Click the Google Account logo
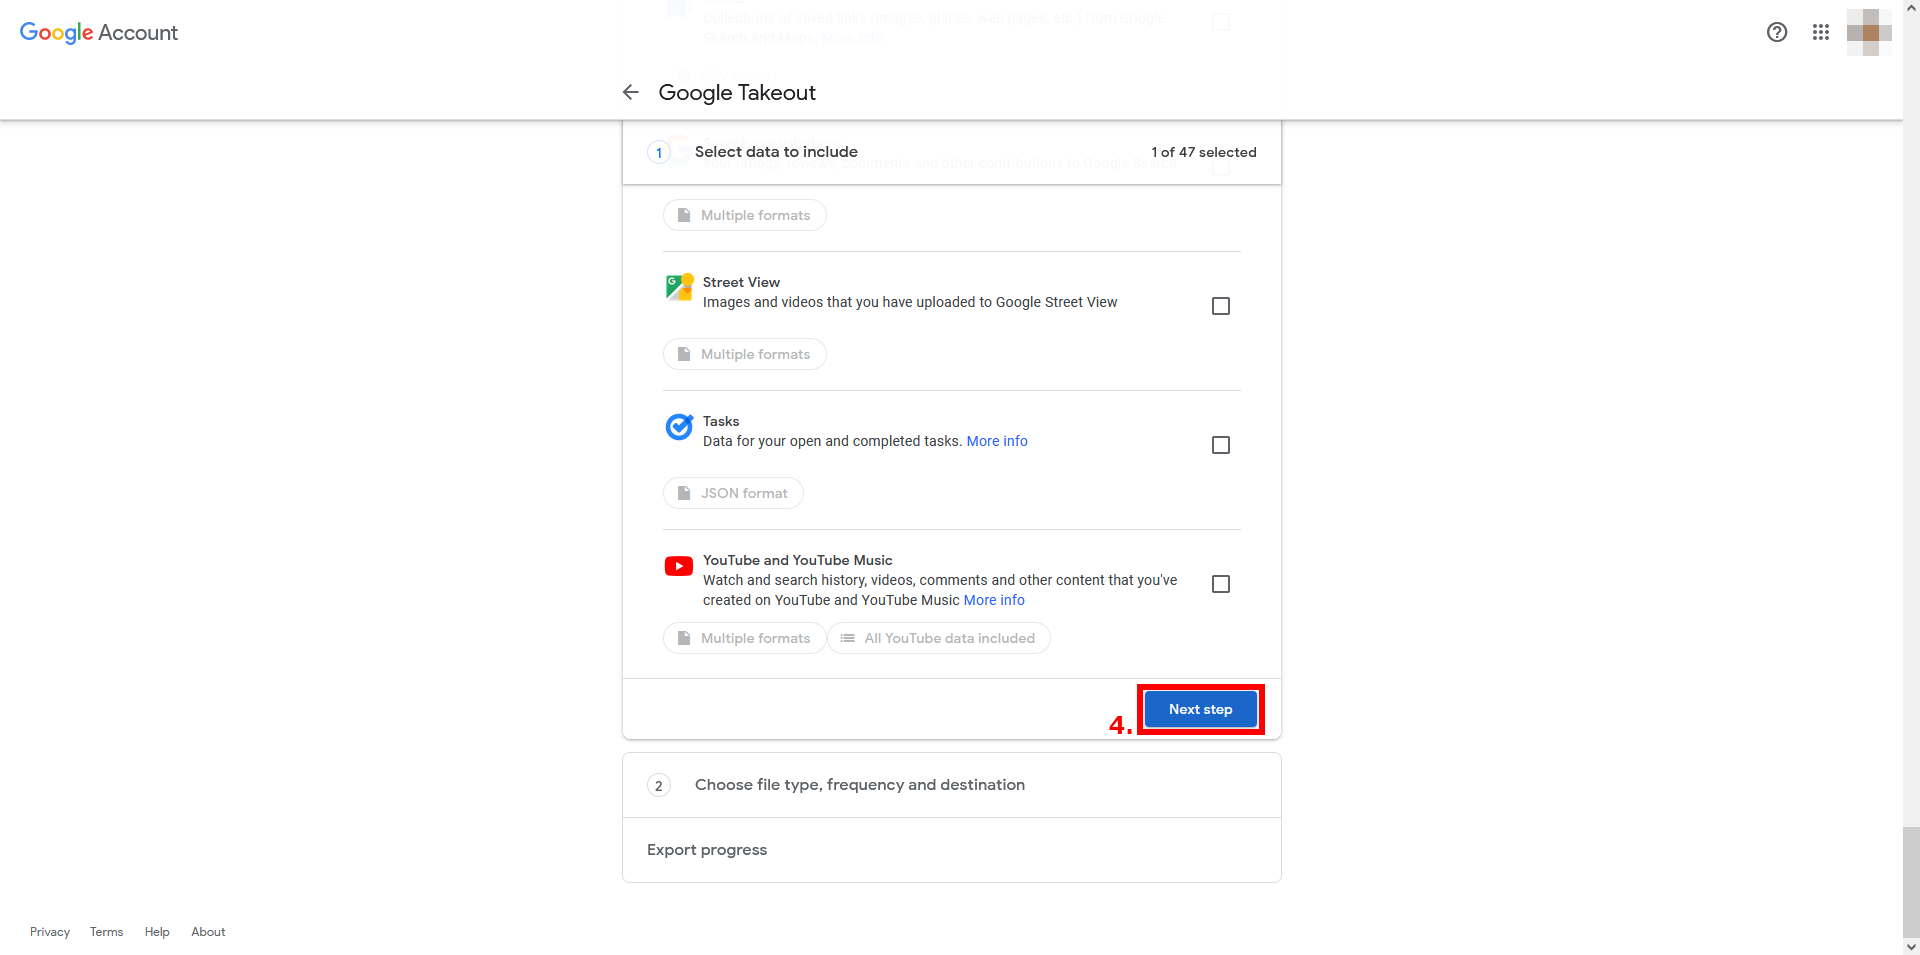The width and height of the screenshot is (1920, 955). [x=99, y=32]
